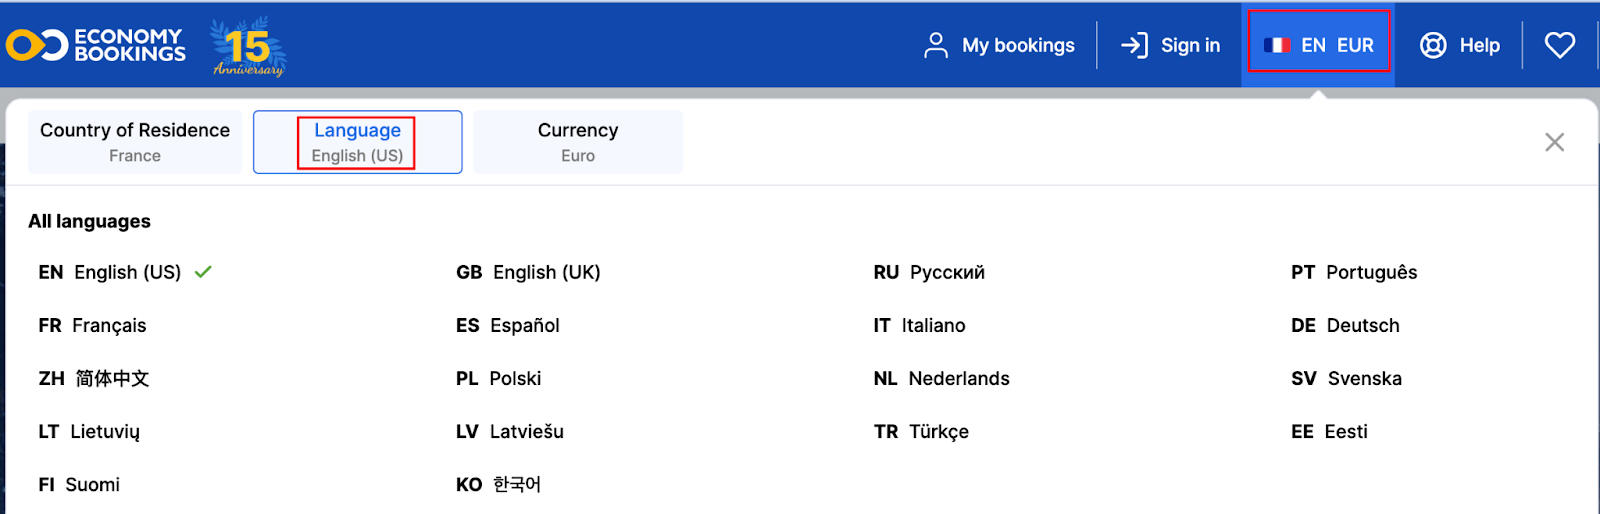The image size is (1600, 514).
Task: Open My bookings link
Action: pyautogui.click(x=1018, y=45)
